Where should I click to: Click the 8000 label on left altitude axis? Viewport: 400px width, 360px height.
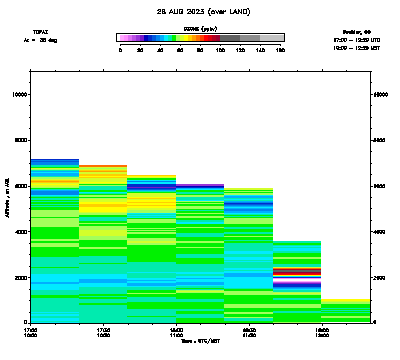21,140
